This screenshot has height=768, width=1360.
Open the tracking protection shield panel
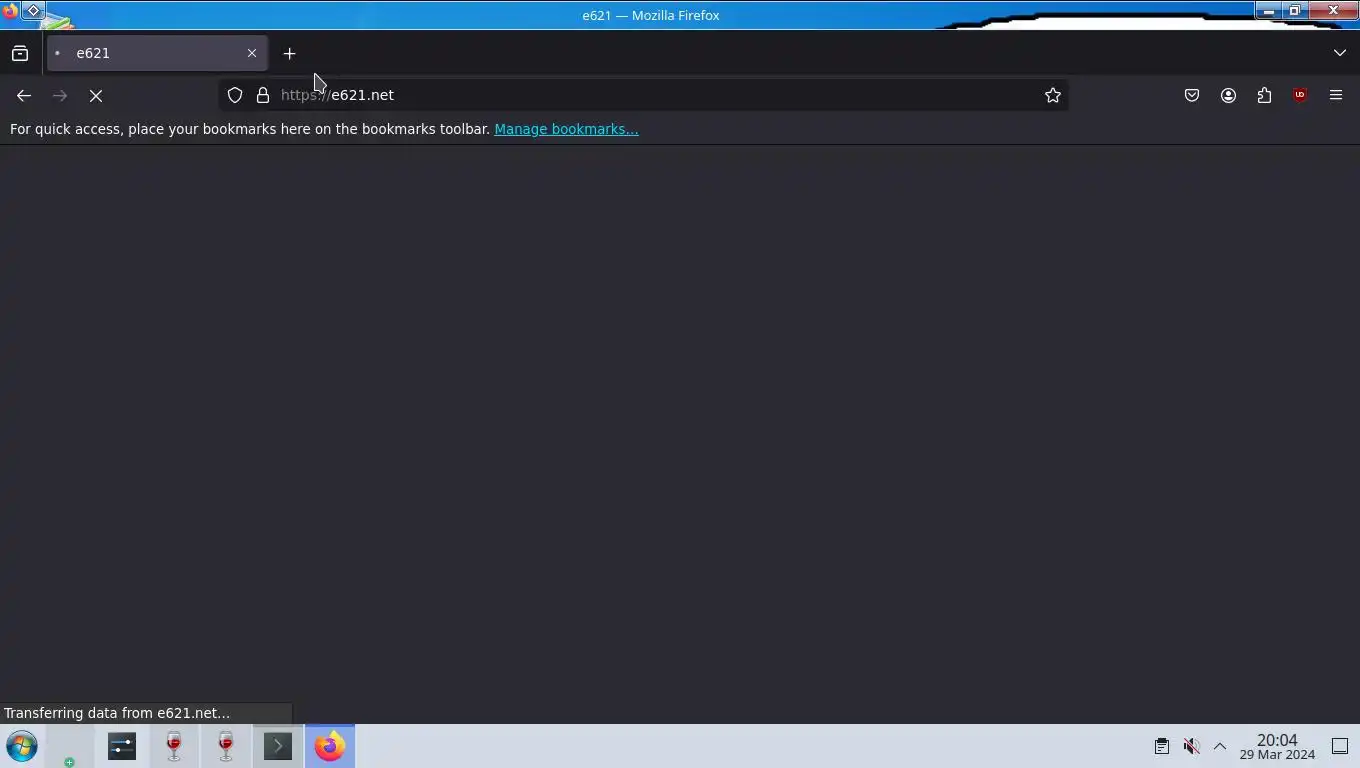click(235, 95)
